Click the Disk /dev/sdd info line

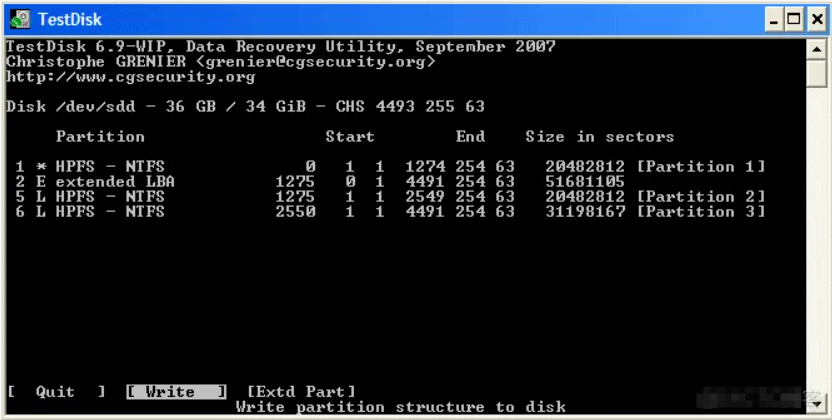point(246,107)
